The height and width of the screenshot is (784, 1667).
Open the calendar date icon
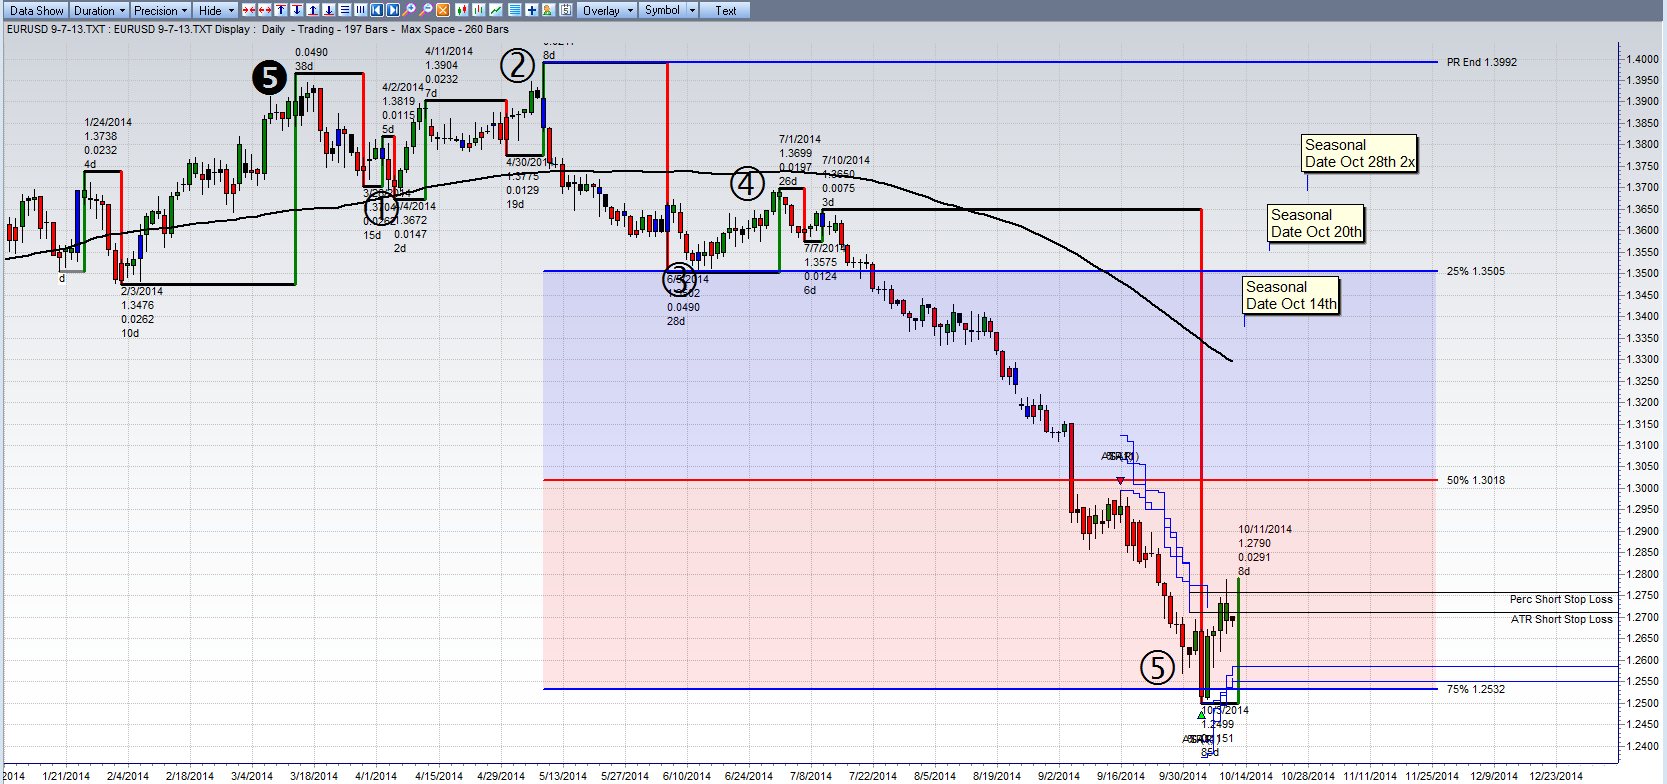coord(566,10)
